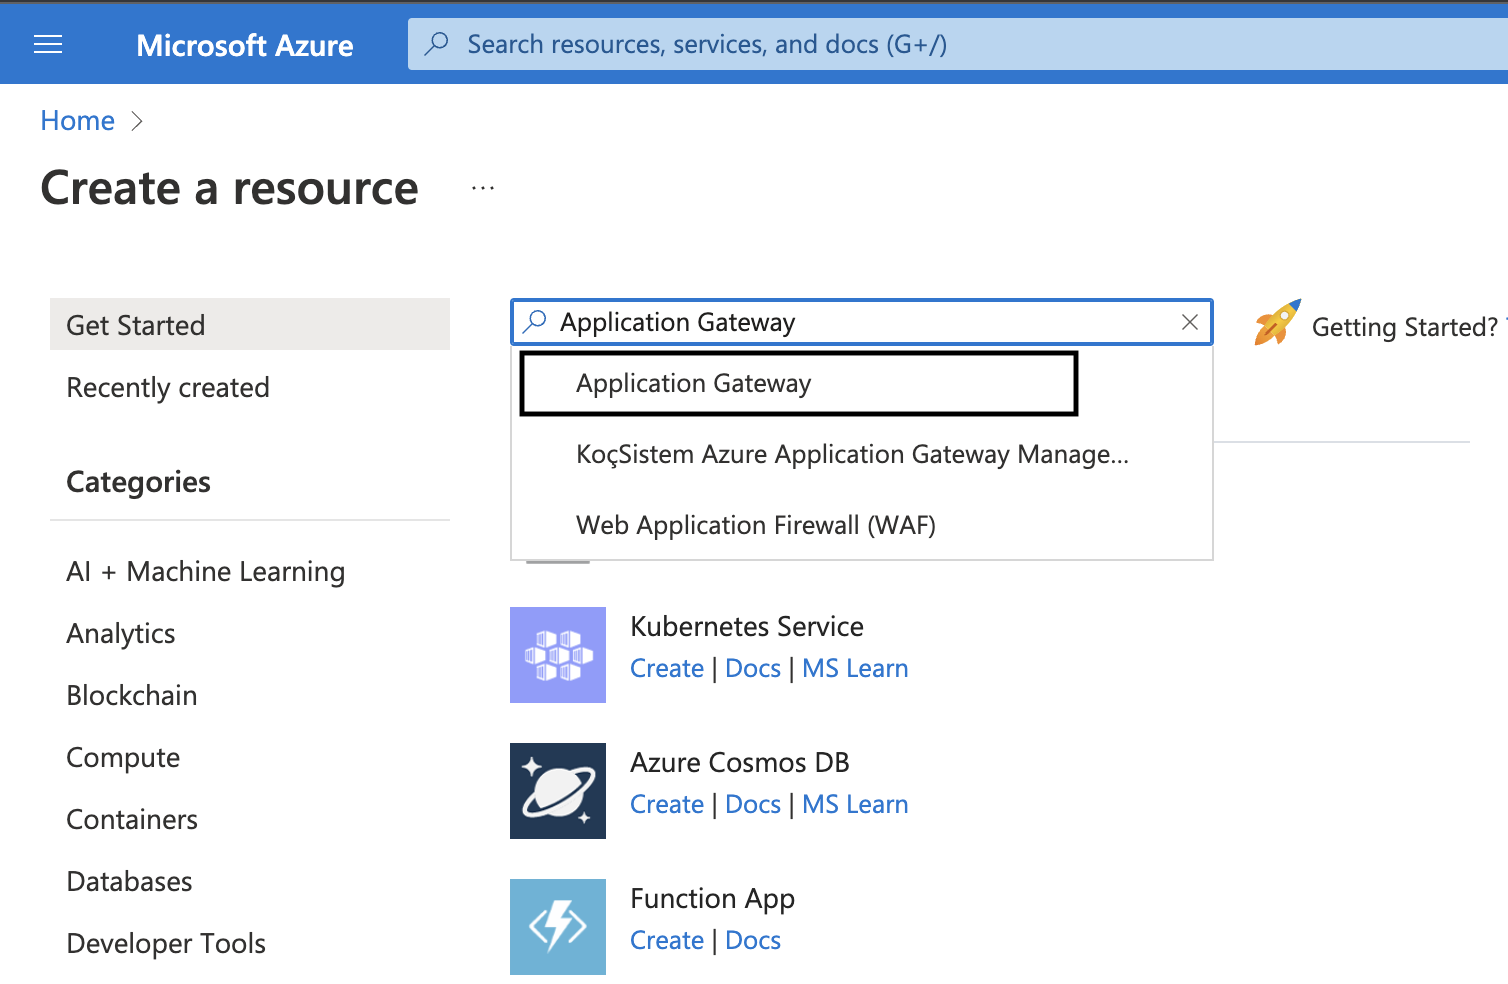Viewport: 1508px width, 984px height.
Task: Click Create under Kubernetes Service
Action: [x=666, y=669]
